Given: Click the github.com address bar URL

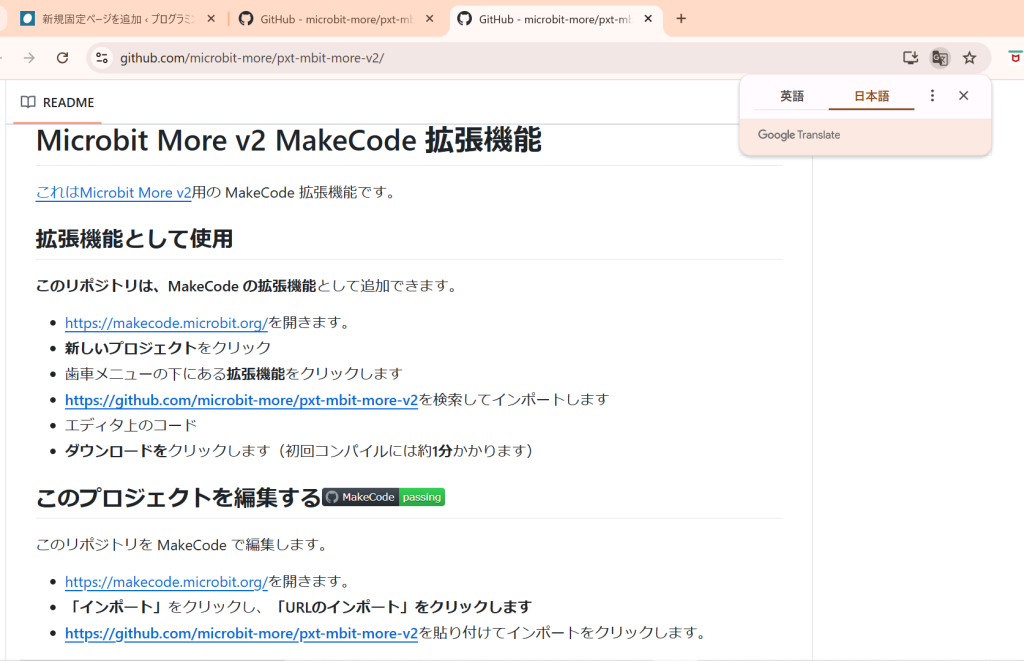Looking at the screenshot, I should click(x=252, y=58).
